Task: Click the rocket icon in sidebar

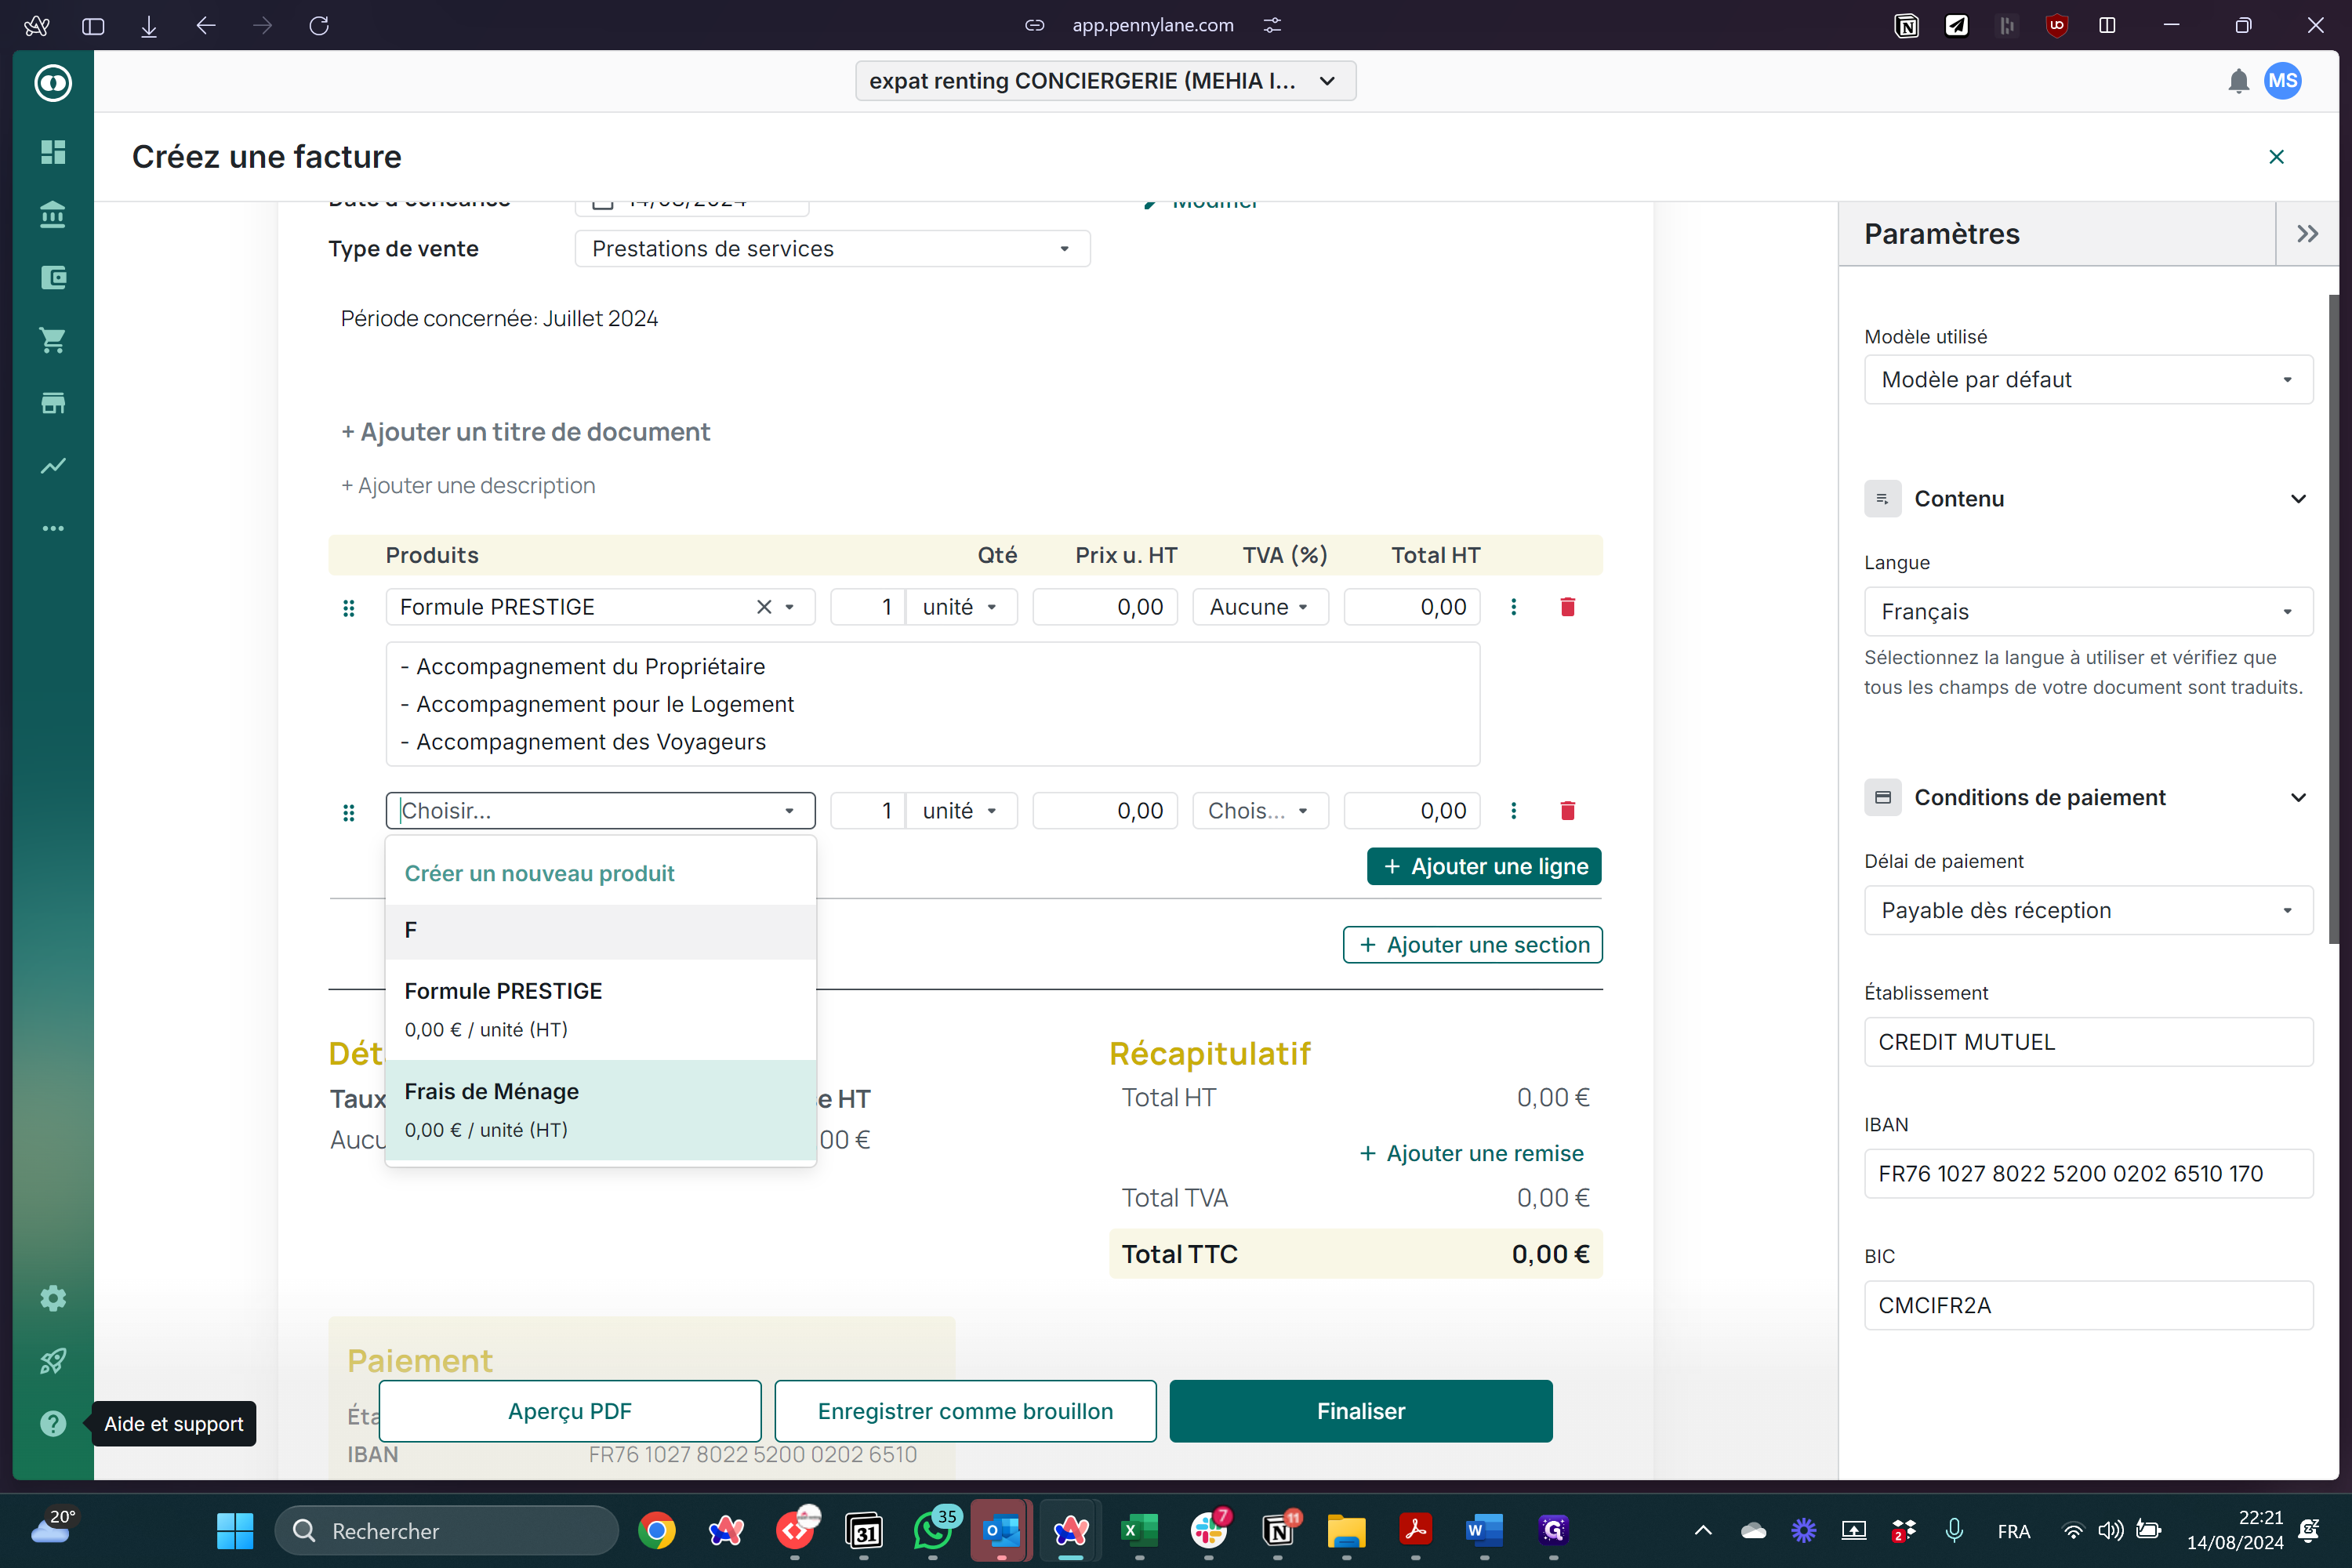Action: (53, 1361)
